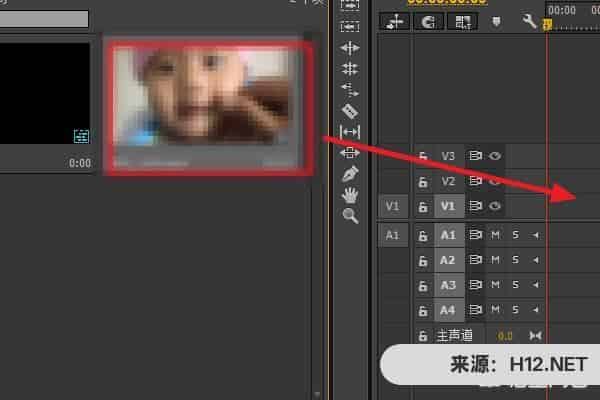This screenshot has height=400, width=600.
Task: Lock the V1 video track
Action: 423,207
